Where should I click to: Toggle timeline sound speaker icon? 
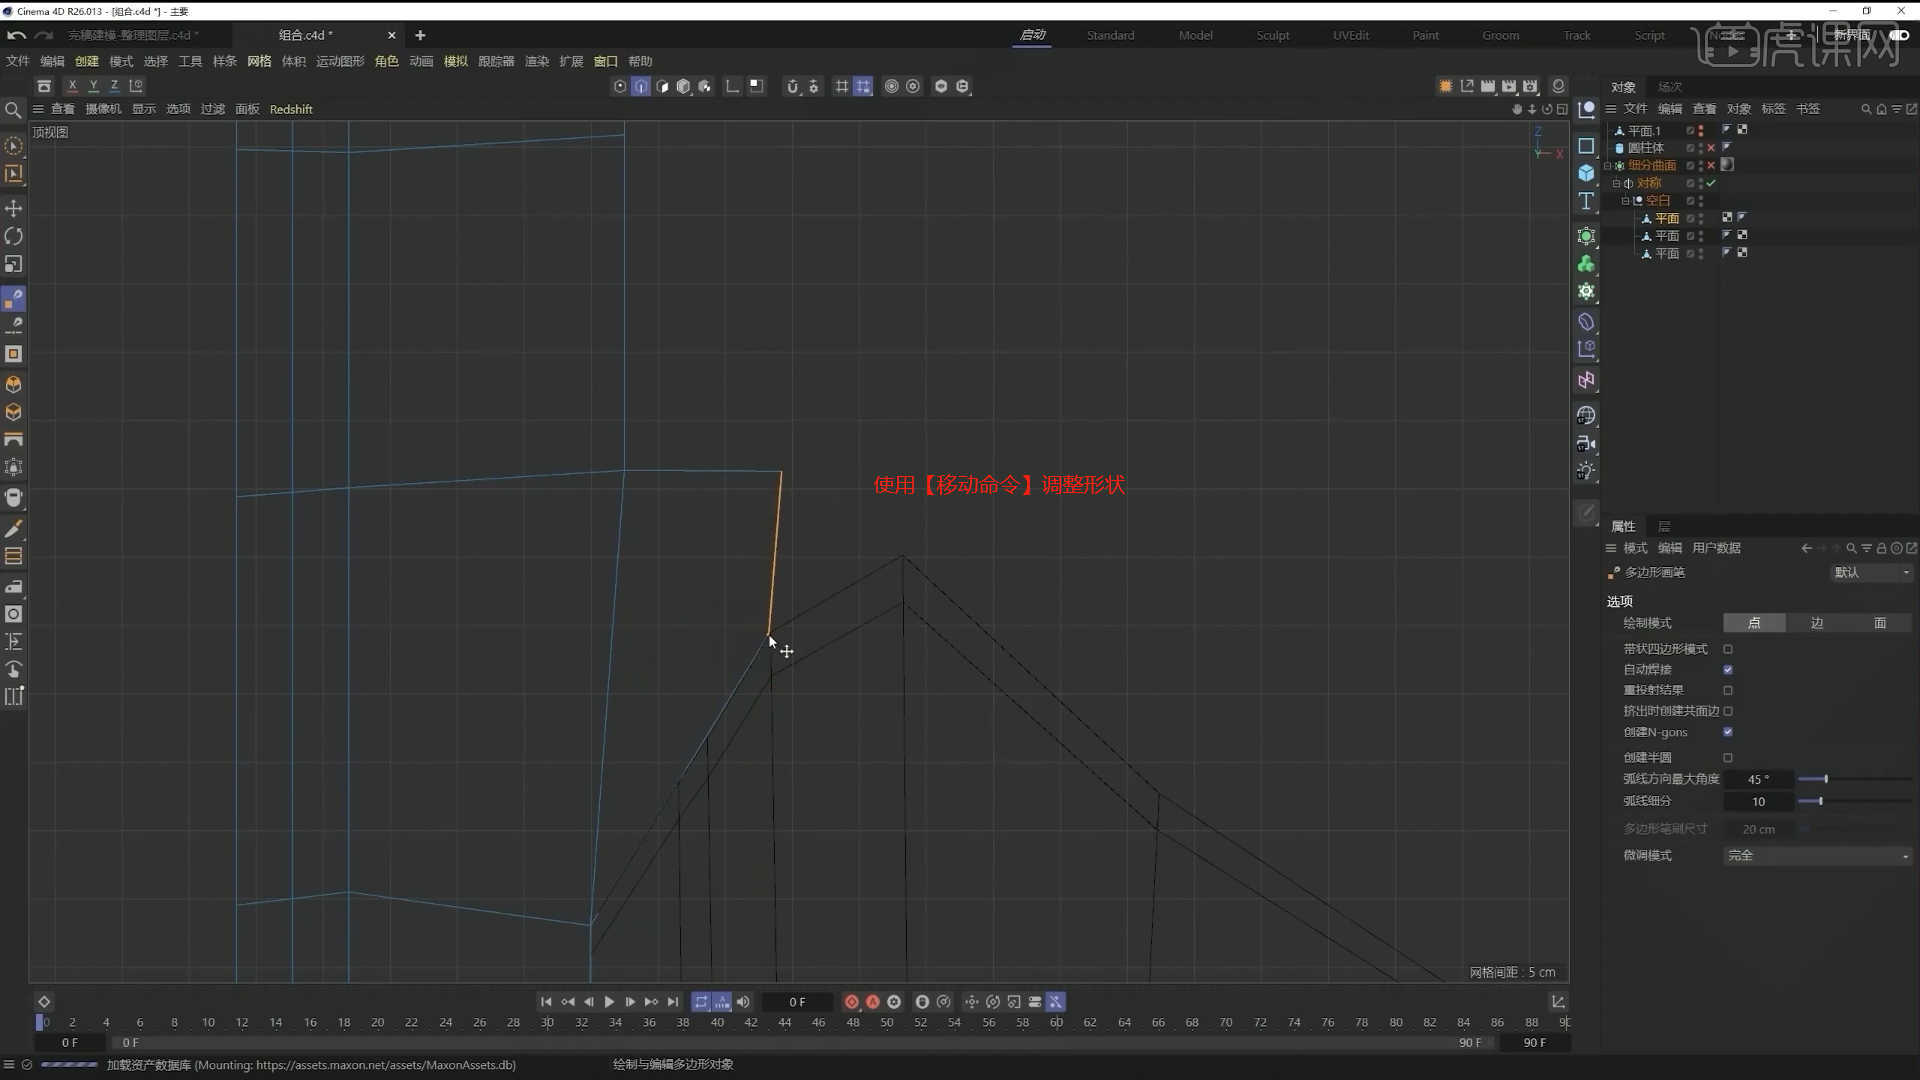(743, 1002)
